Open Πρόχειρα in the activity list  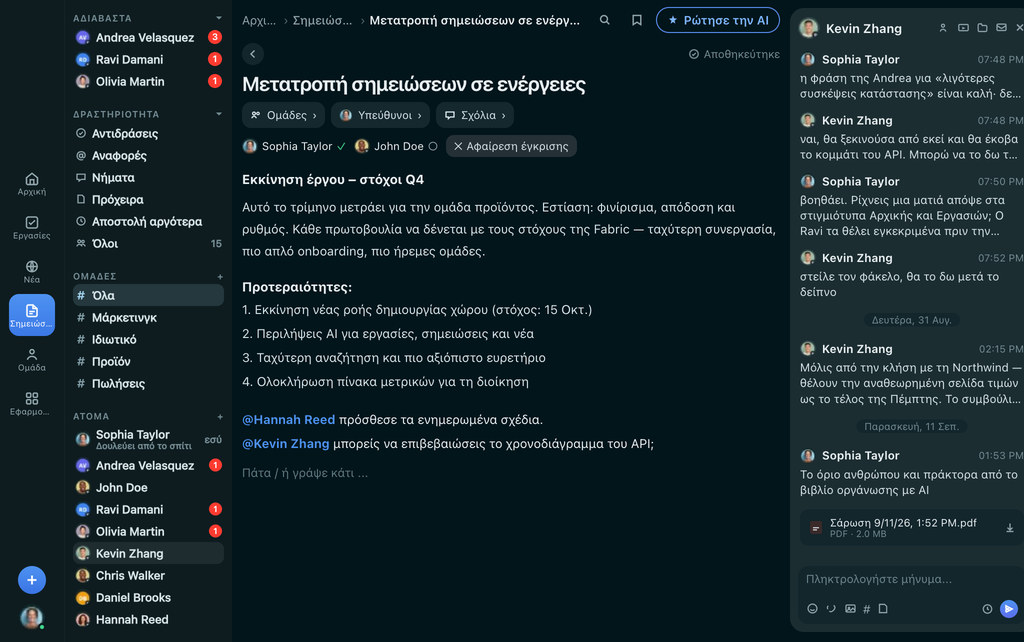(148, 199)
